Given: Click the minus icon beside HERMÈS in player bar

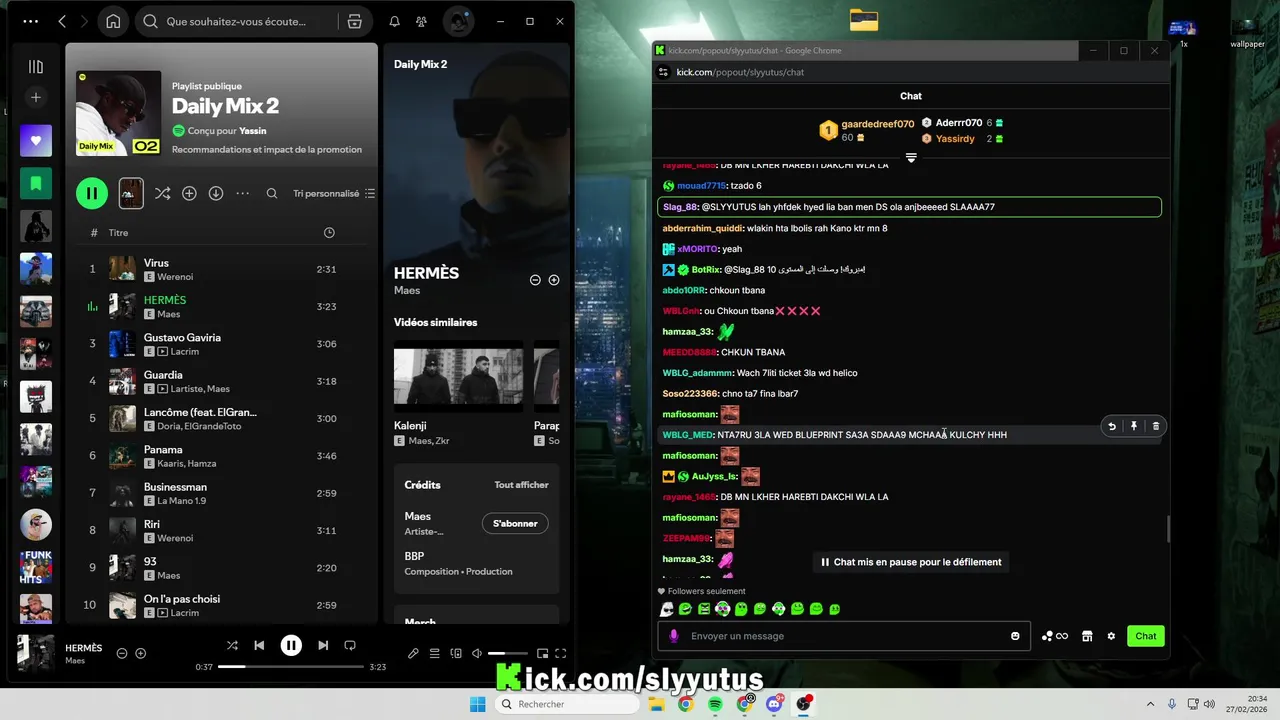Looking at the screenshot, I should click(x=122, y=653).
